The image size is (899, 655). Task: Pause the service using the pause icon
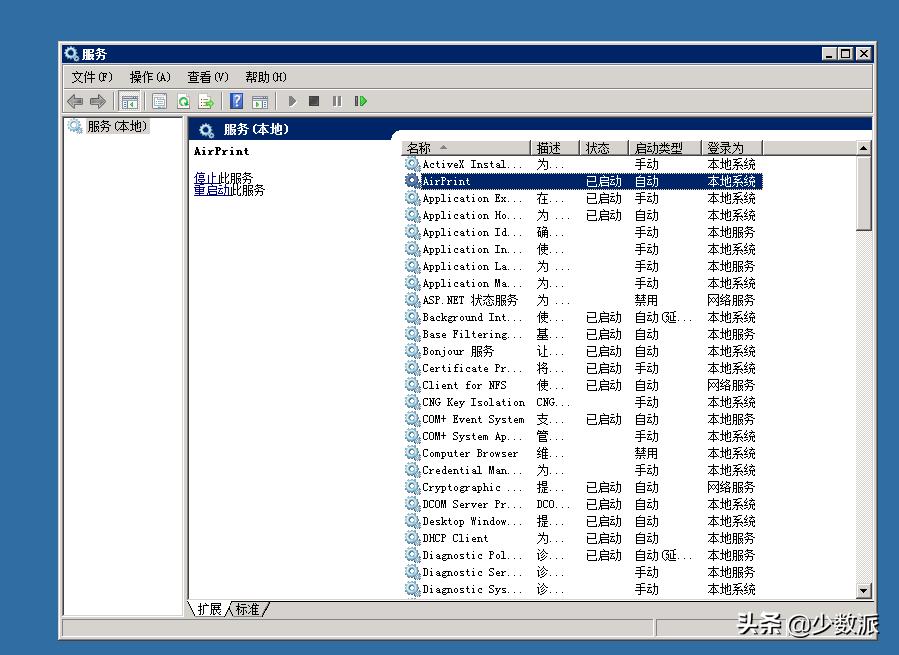[339, 100]
